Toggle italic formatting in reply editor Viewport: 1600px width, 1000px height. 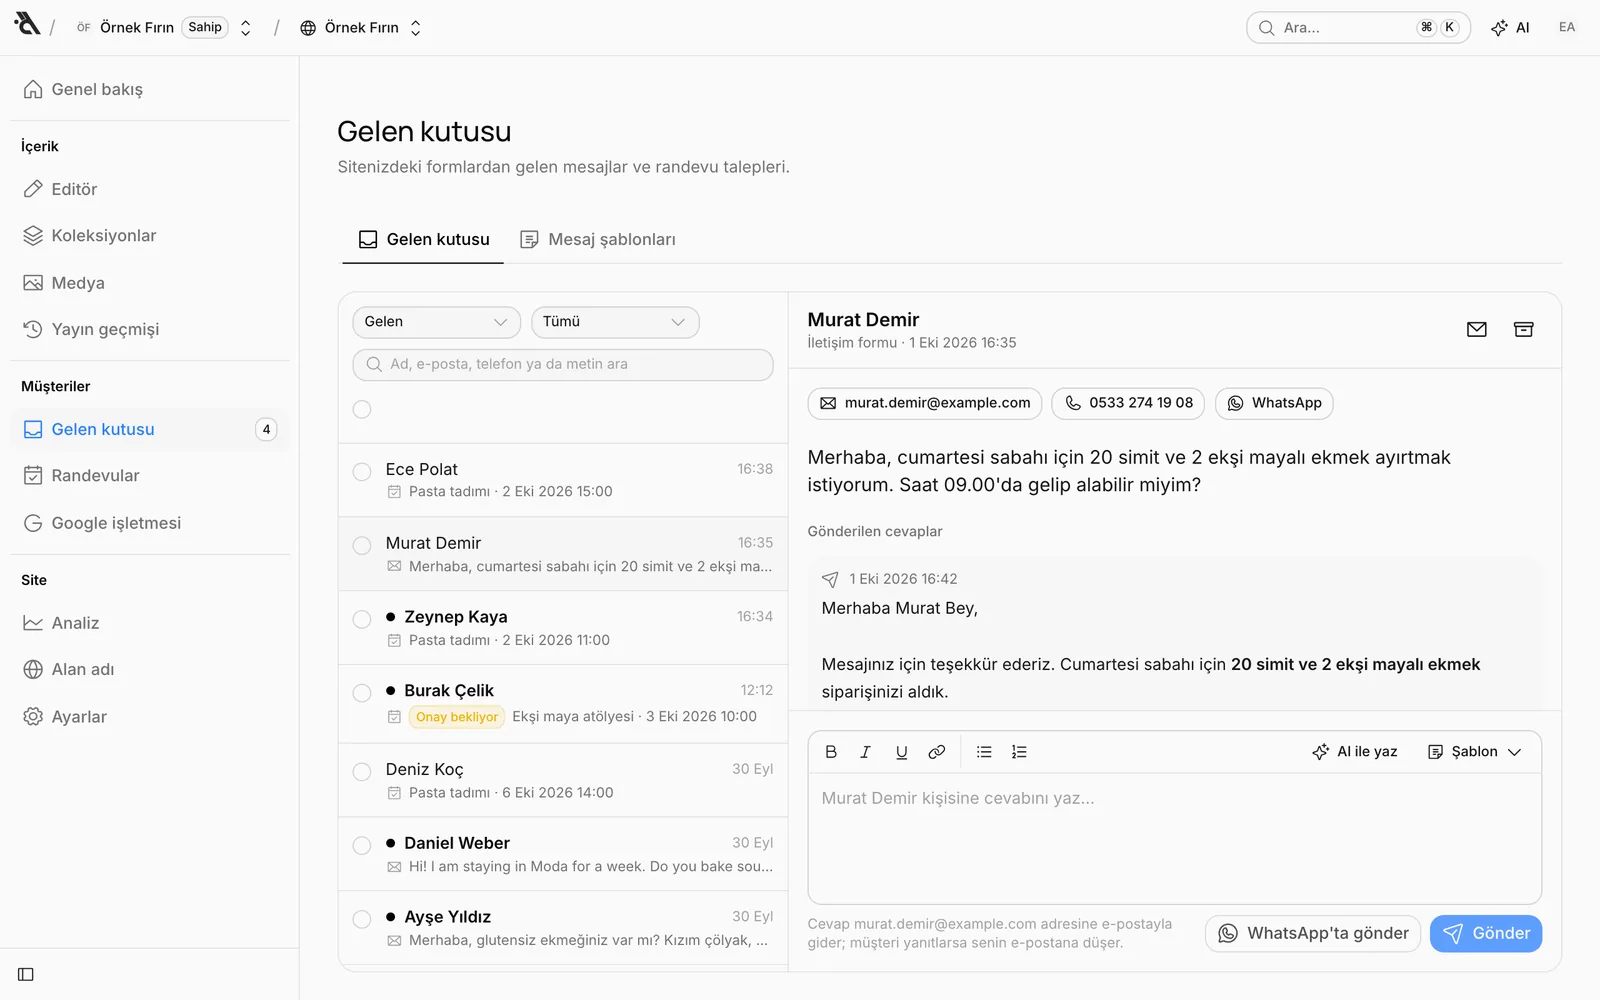coord(866,752)
